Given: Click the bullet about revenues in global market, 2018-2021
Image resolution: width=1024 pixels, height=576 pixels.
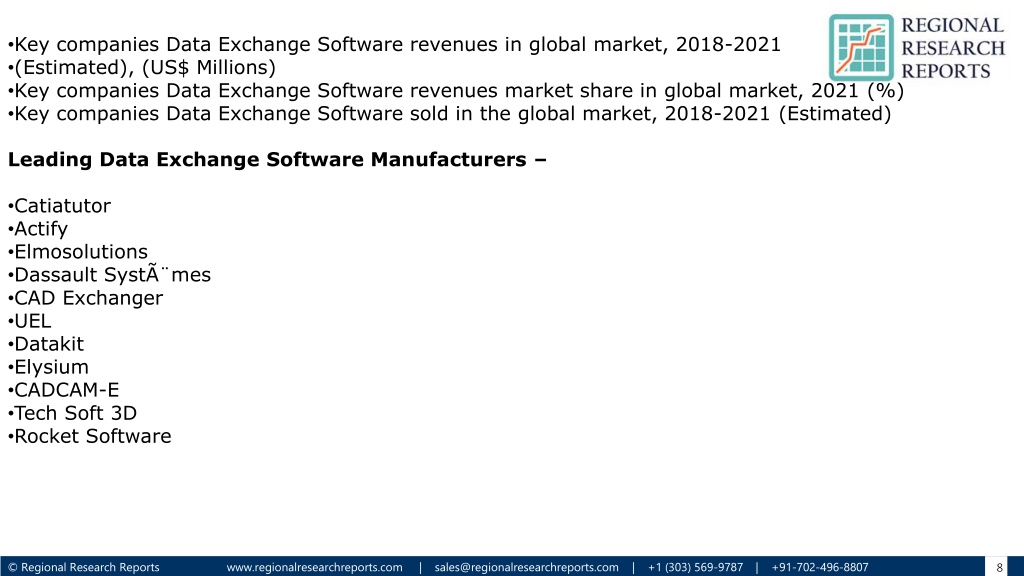Looking at the screenshot, I should pyautogui.click(x=394, y=44).
